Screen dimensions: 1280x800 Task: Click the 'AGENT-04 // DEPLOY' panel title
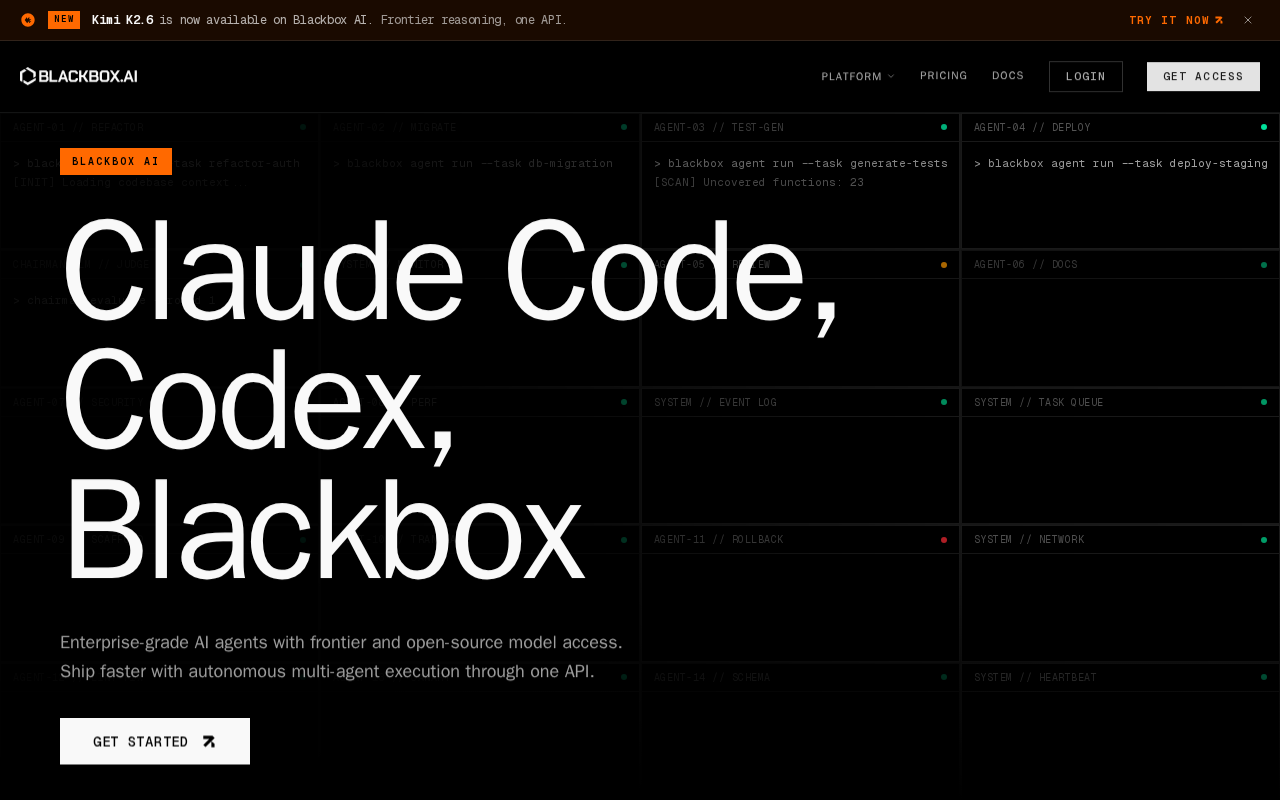pos(1032,128)
